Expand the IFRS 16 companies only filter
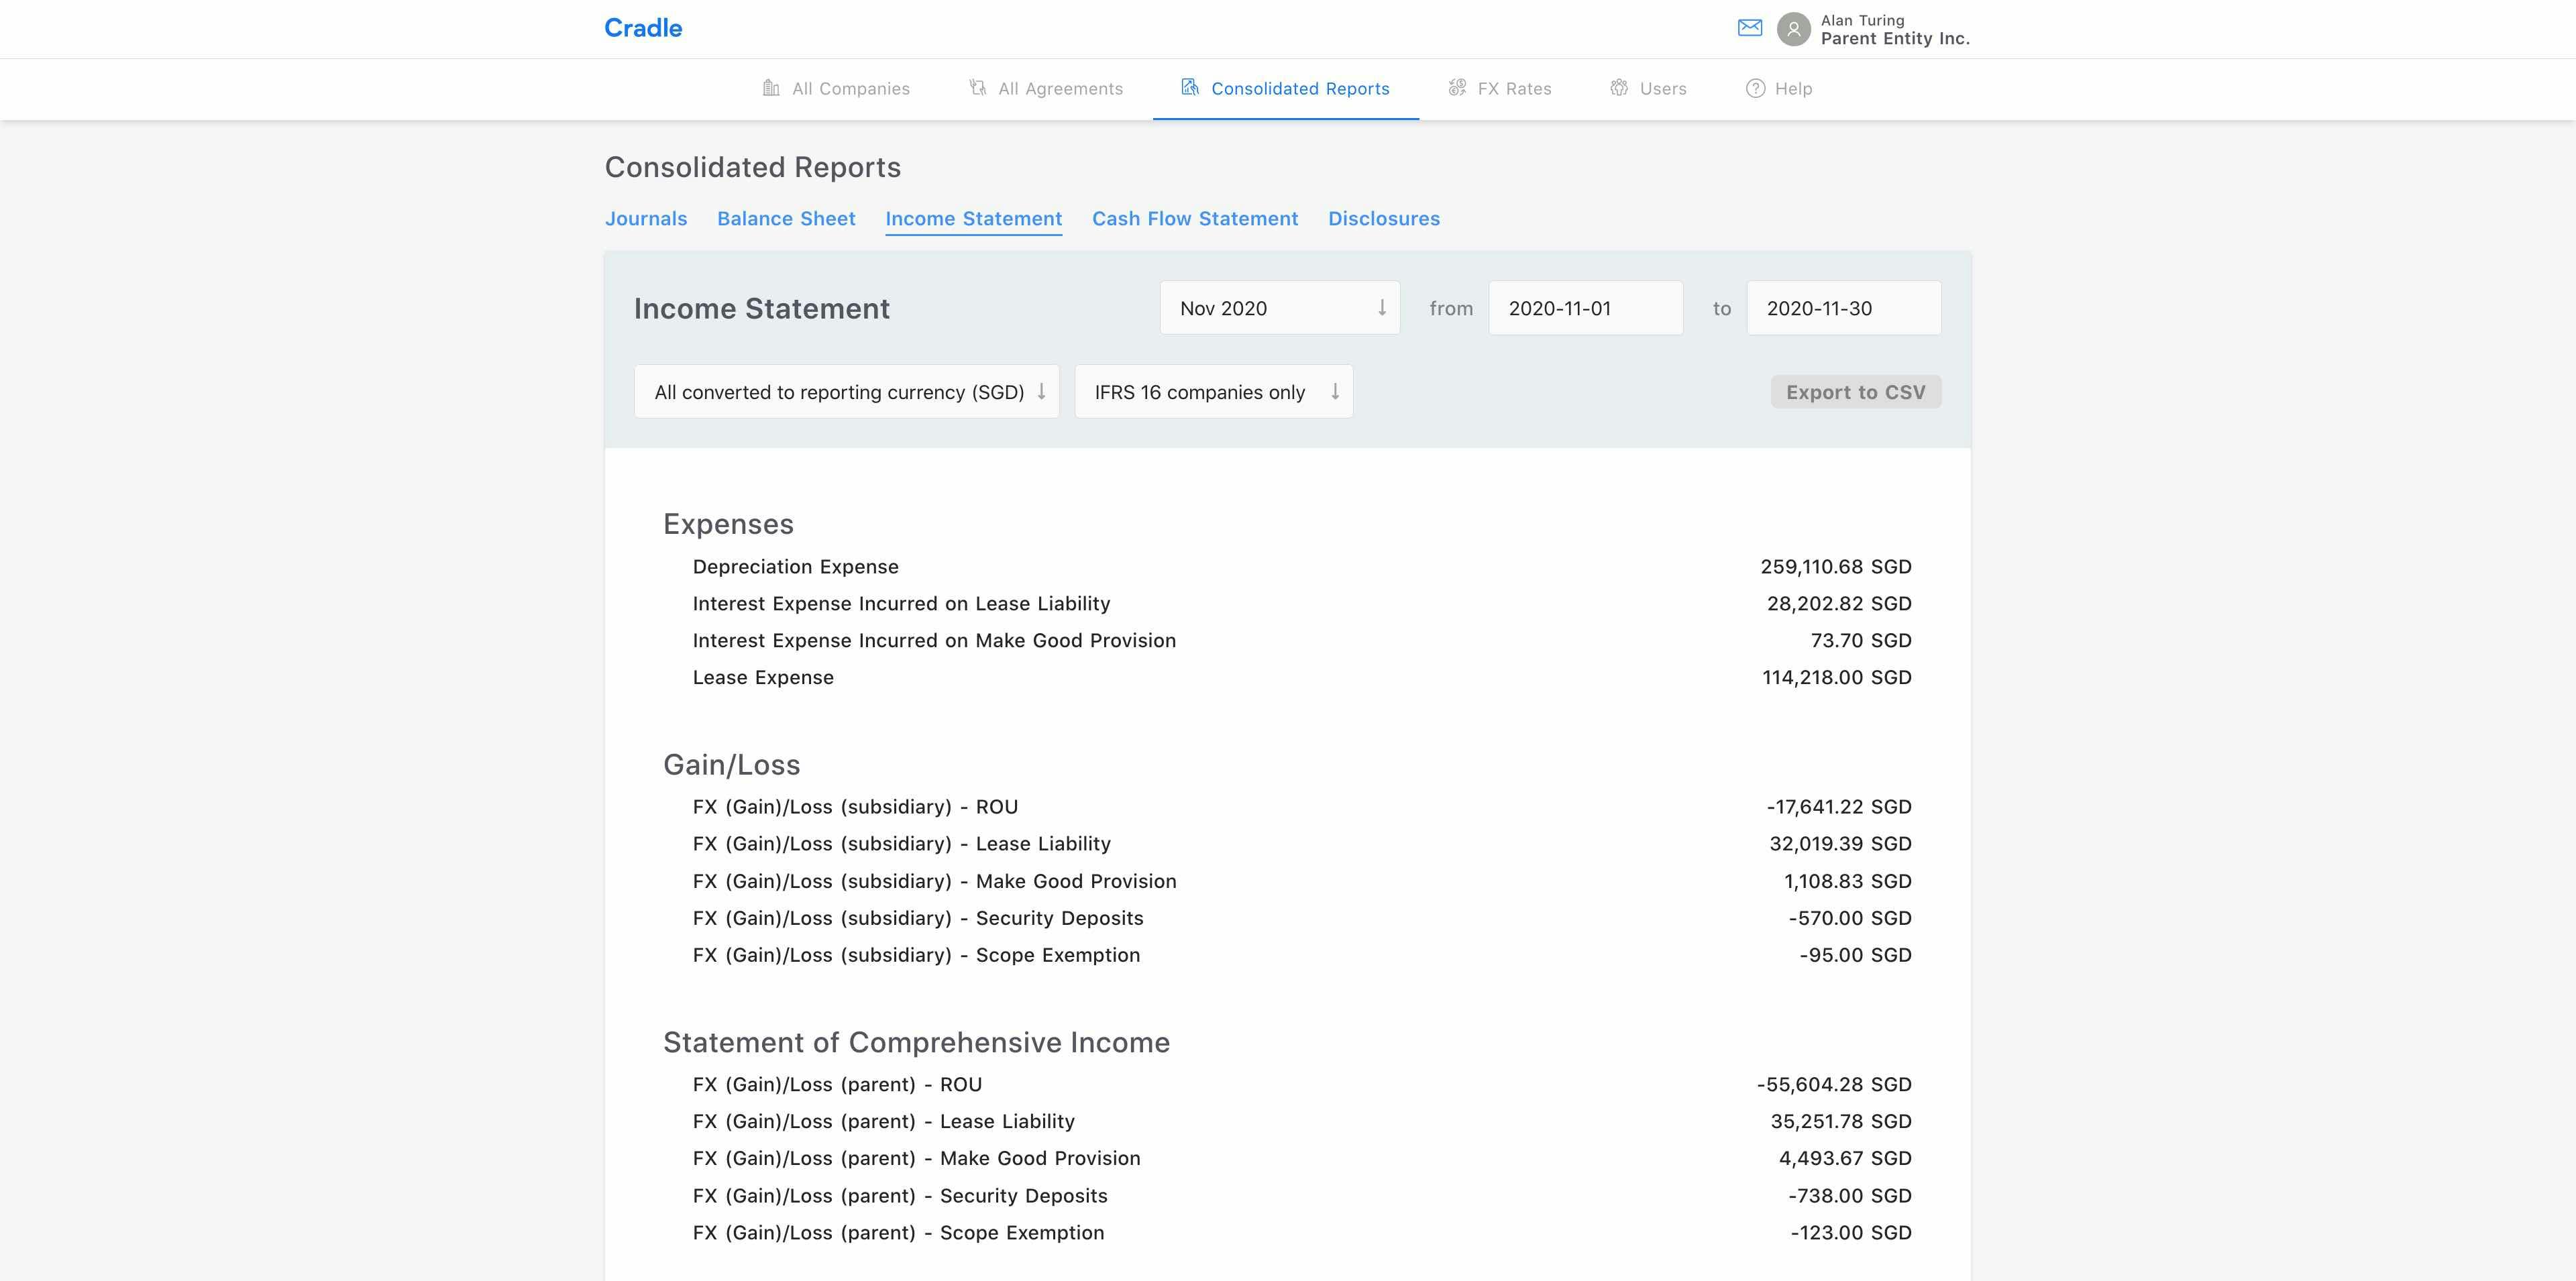The image size is (2576, 1281). (1213, 391)
